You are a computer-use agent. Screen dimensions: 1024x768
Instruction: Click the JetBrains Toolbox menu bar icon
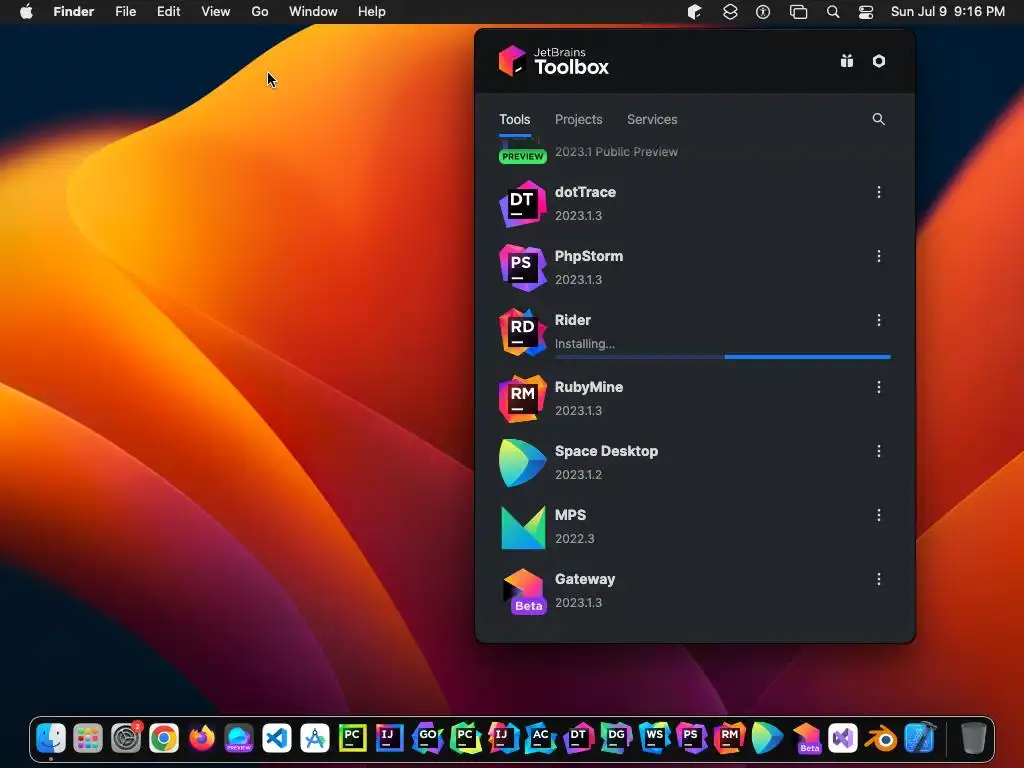[x=694, y=12]
